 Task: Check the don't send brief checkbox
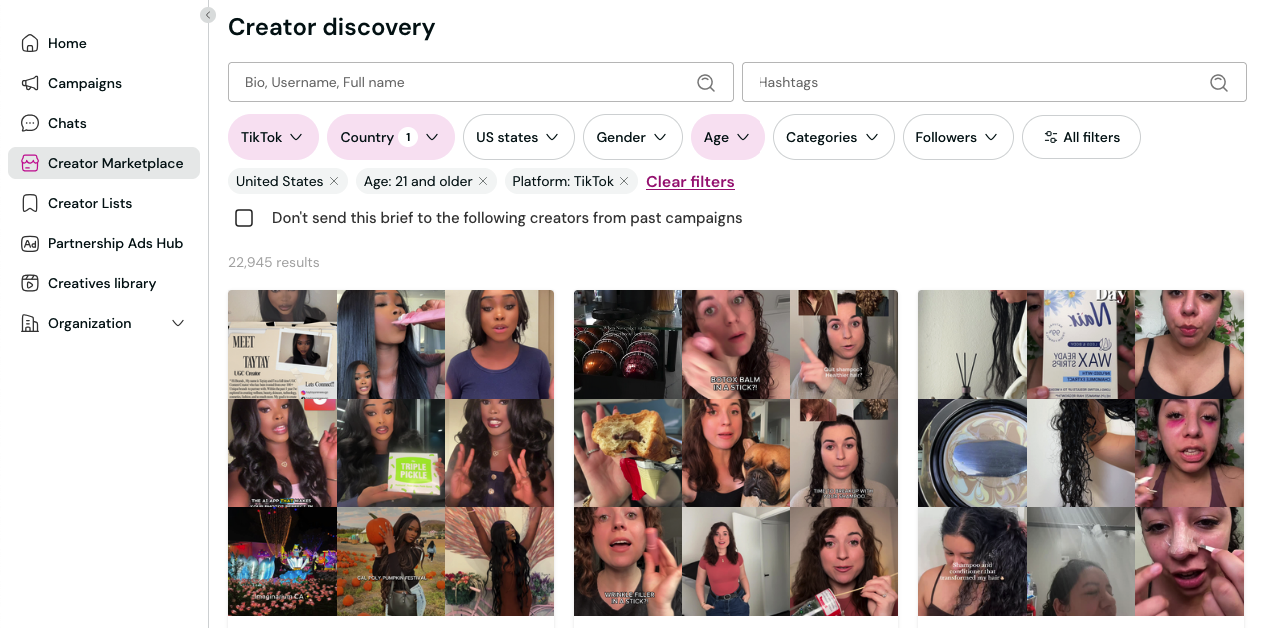[243, 217]
